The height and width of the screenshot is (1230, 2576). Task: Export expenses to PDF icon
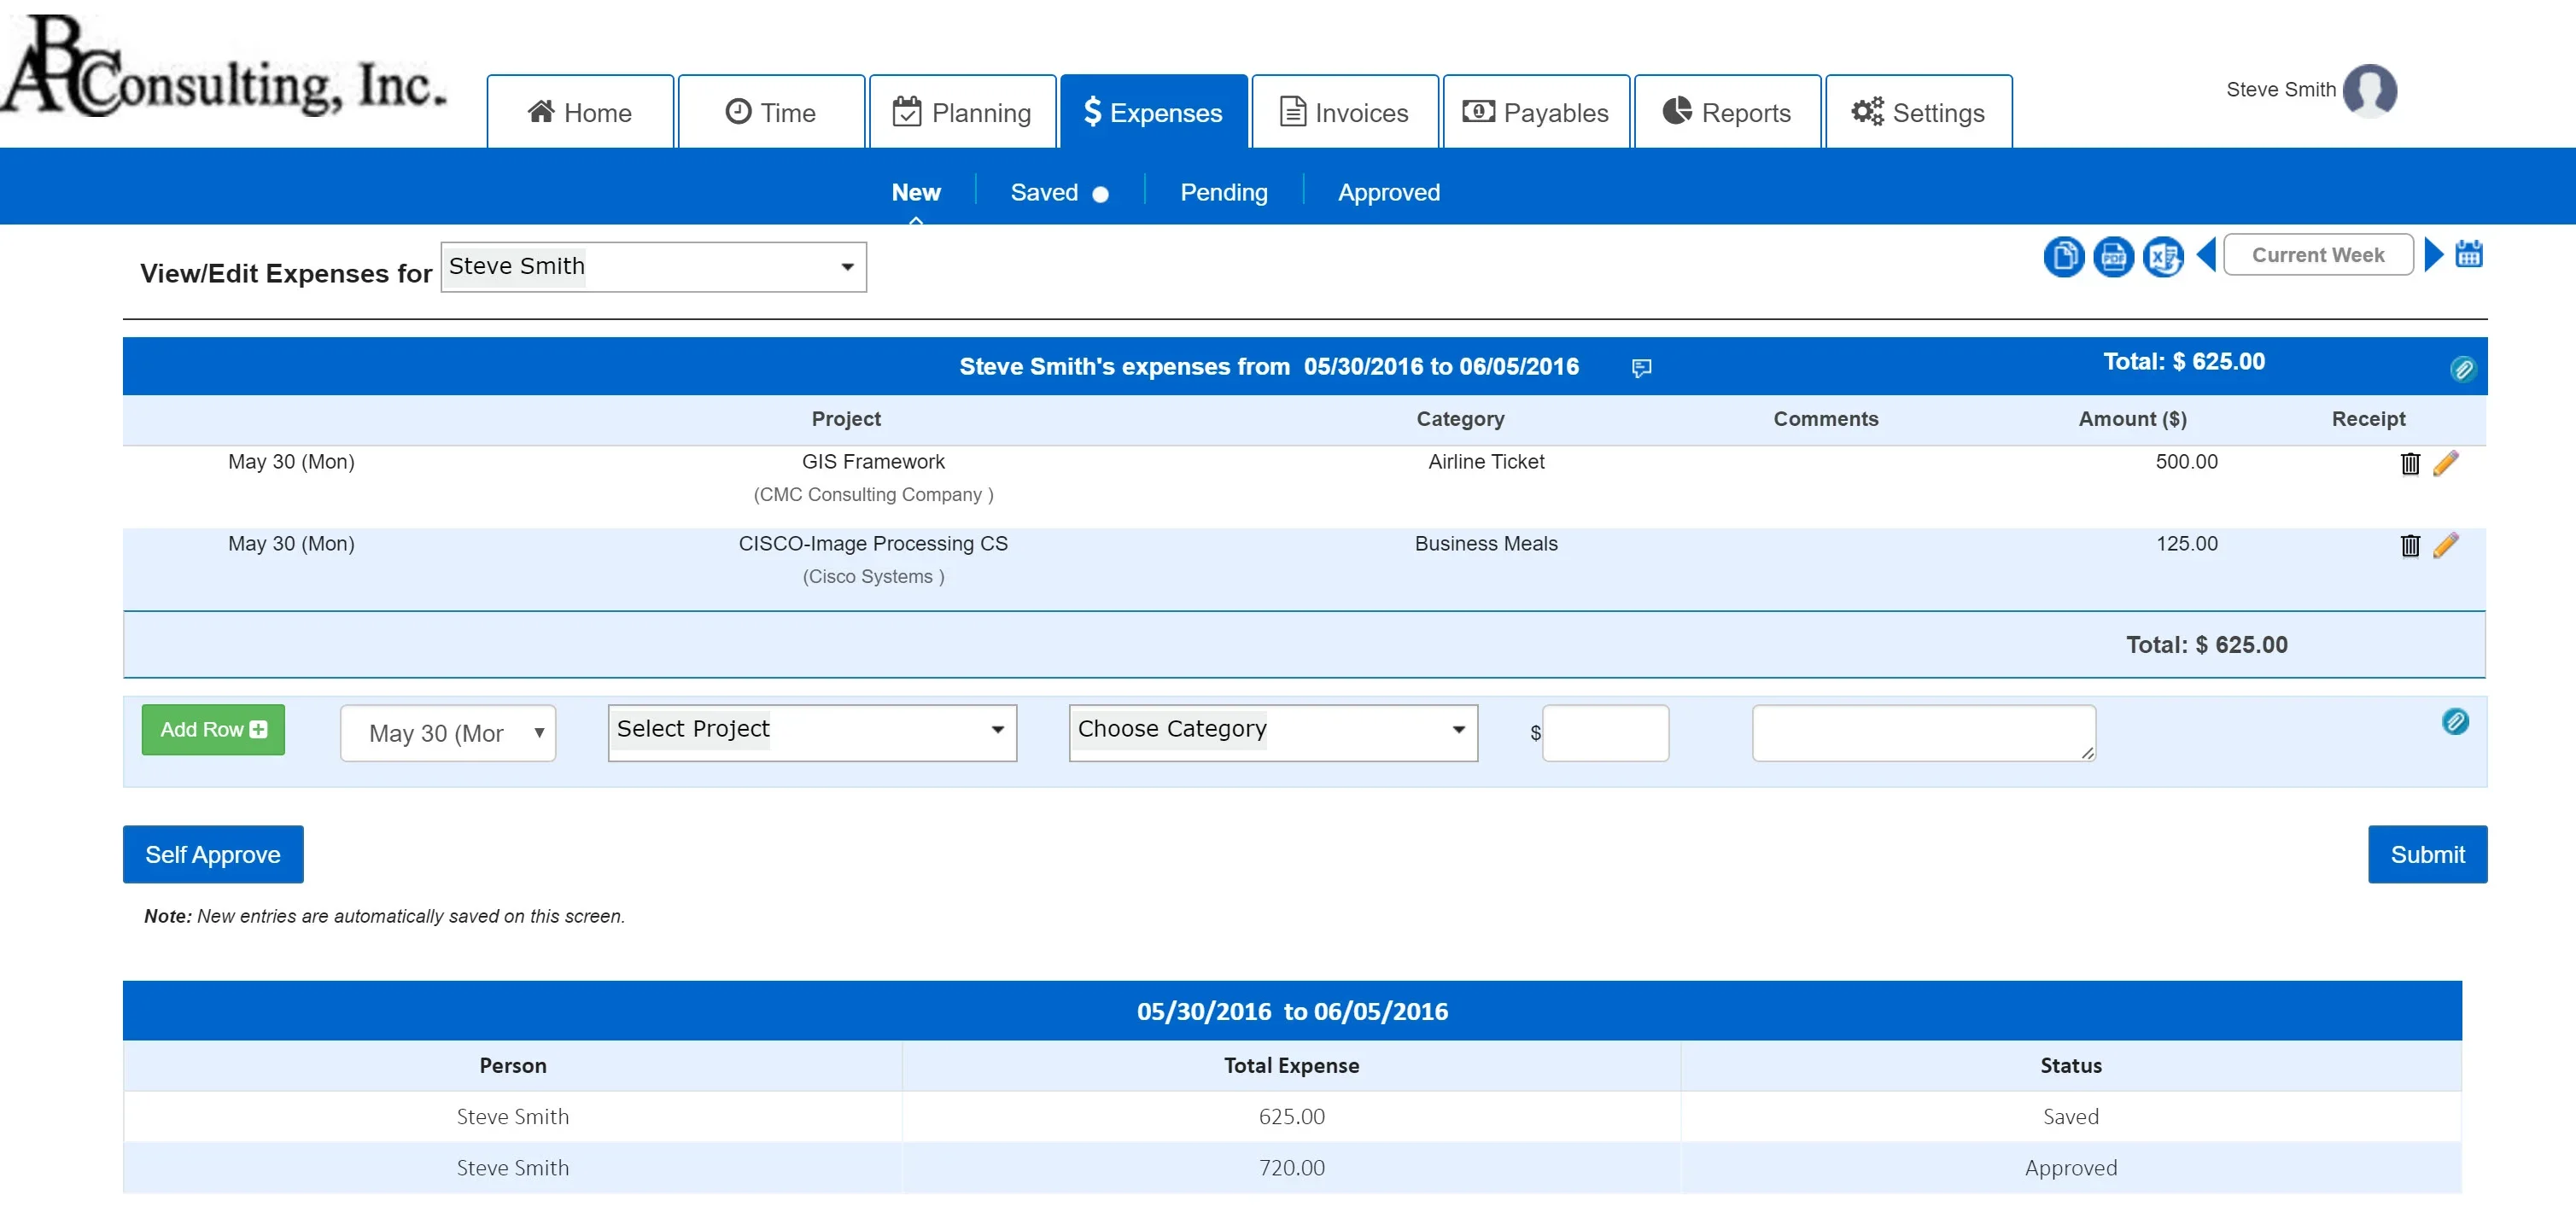(x=2113, y=257)
